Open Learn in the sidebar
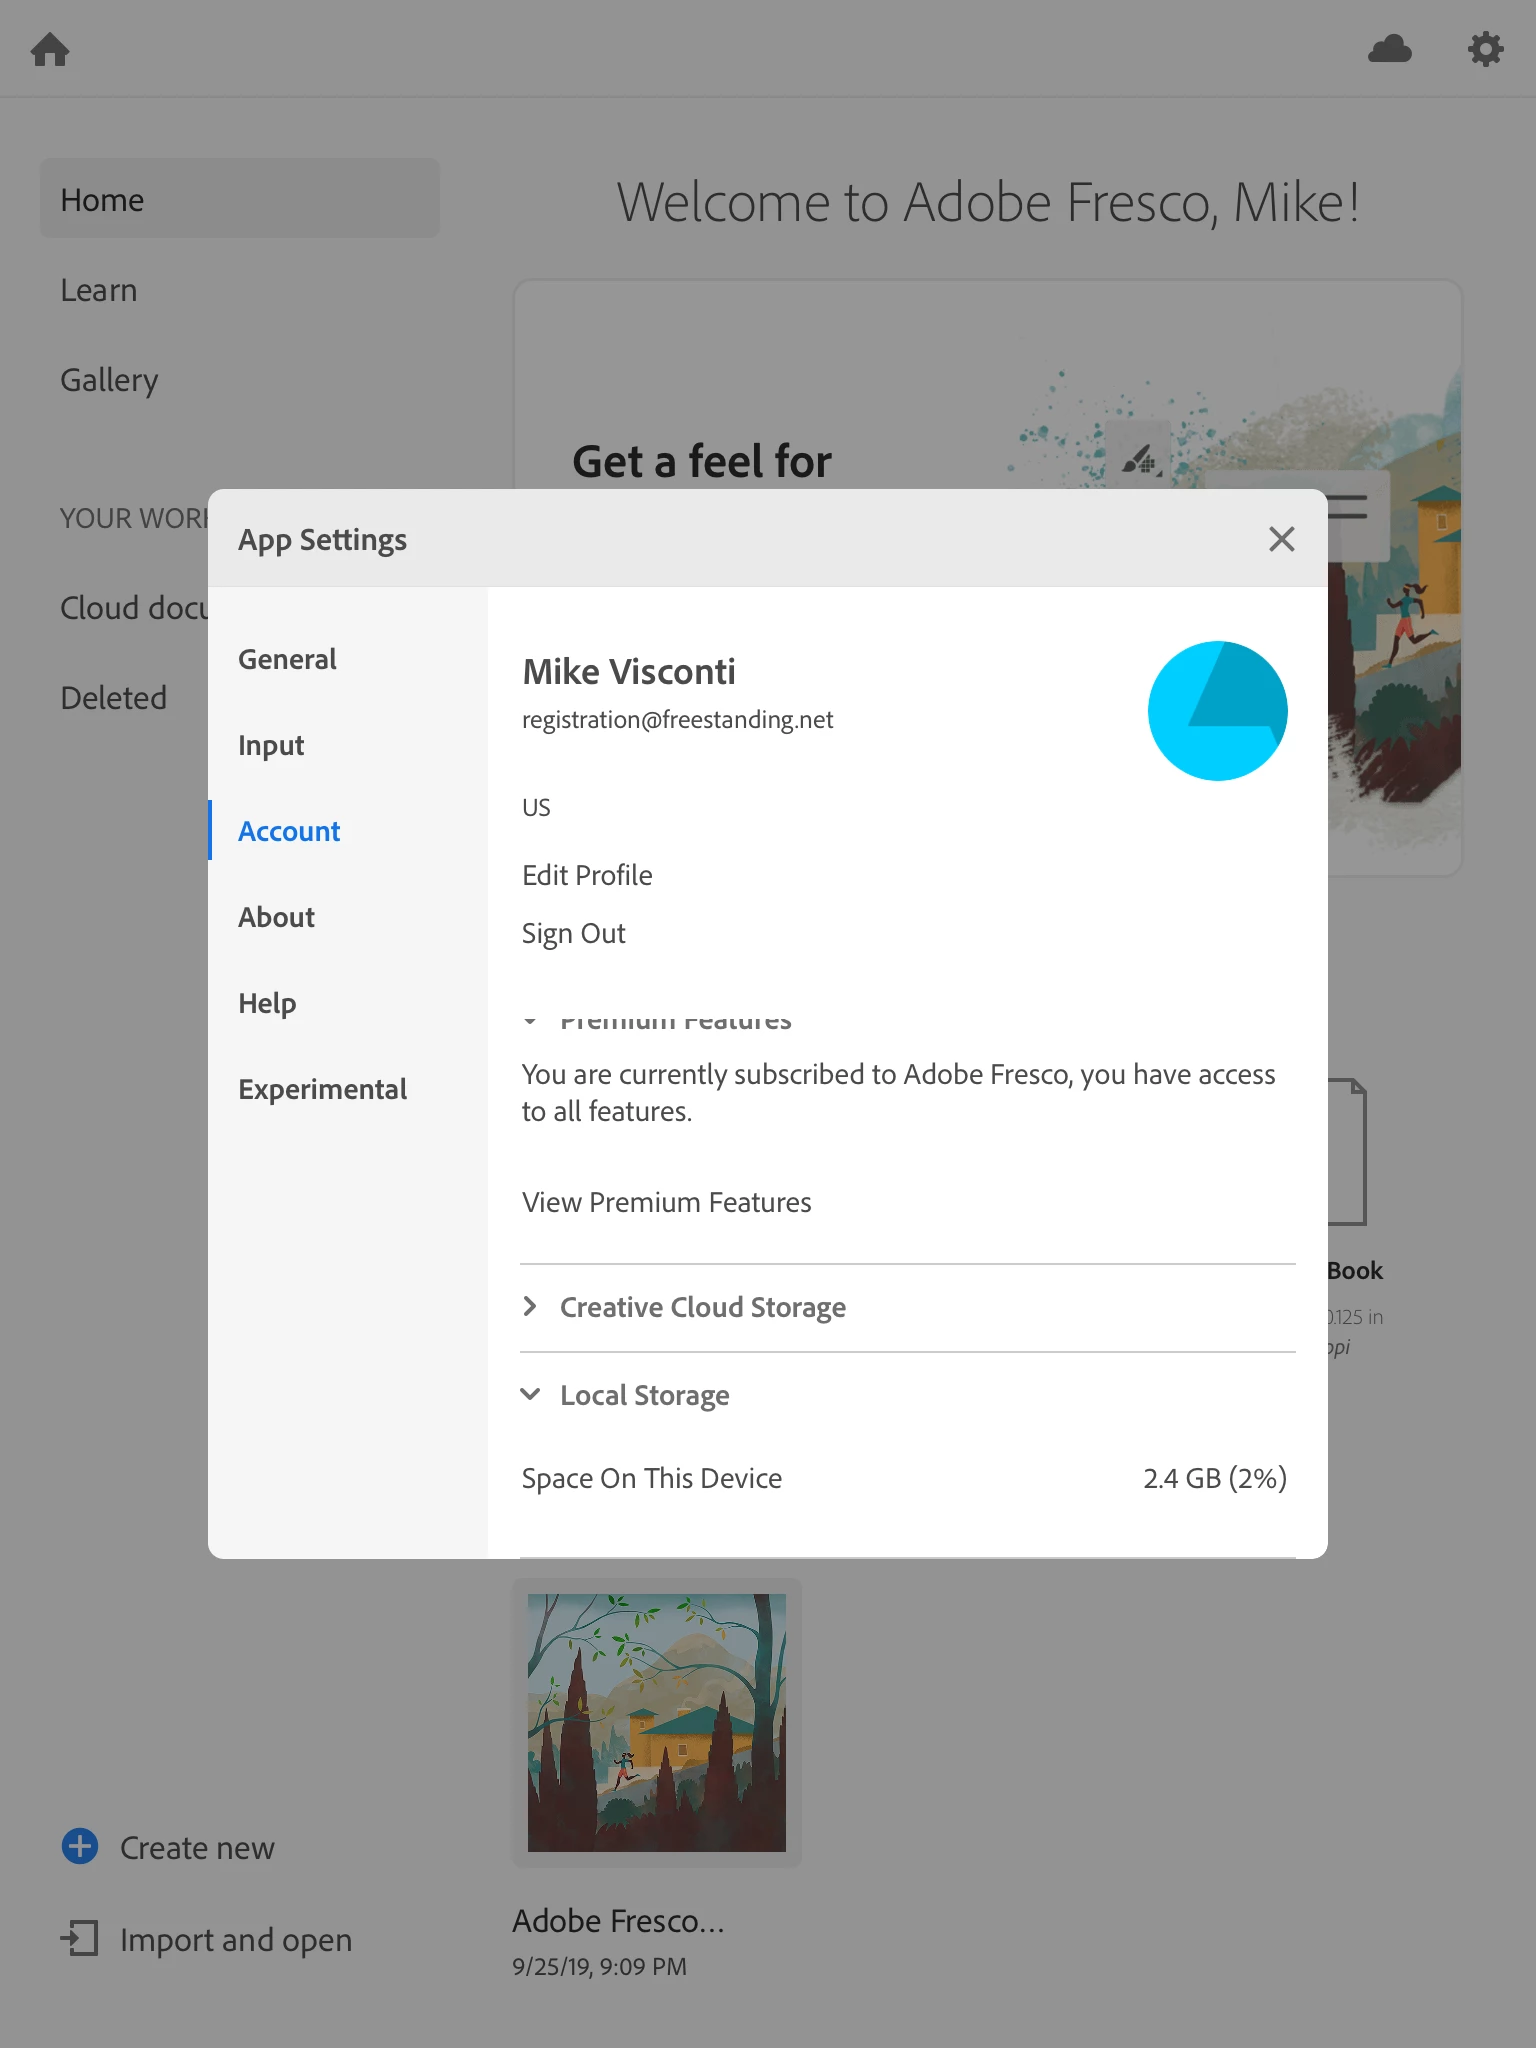1536x2048 pixels. [x=99, y=290]
